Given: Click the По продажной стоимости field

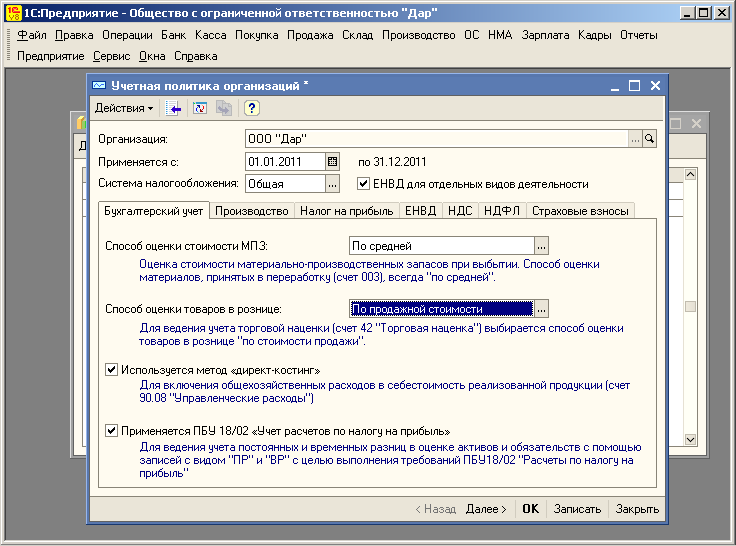Looking at the screenshot, I should [442, 309].
